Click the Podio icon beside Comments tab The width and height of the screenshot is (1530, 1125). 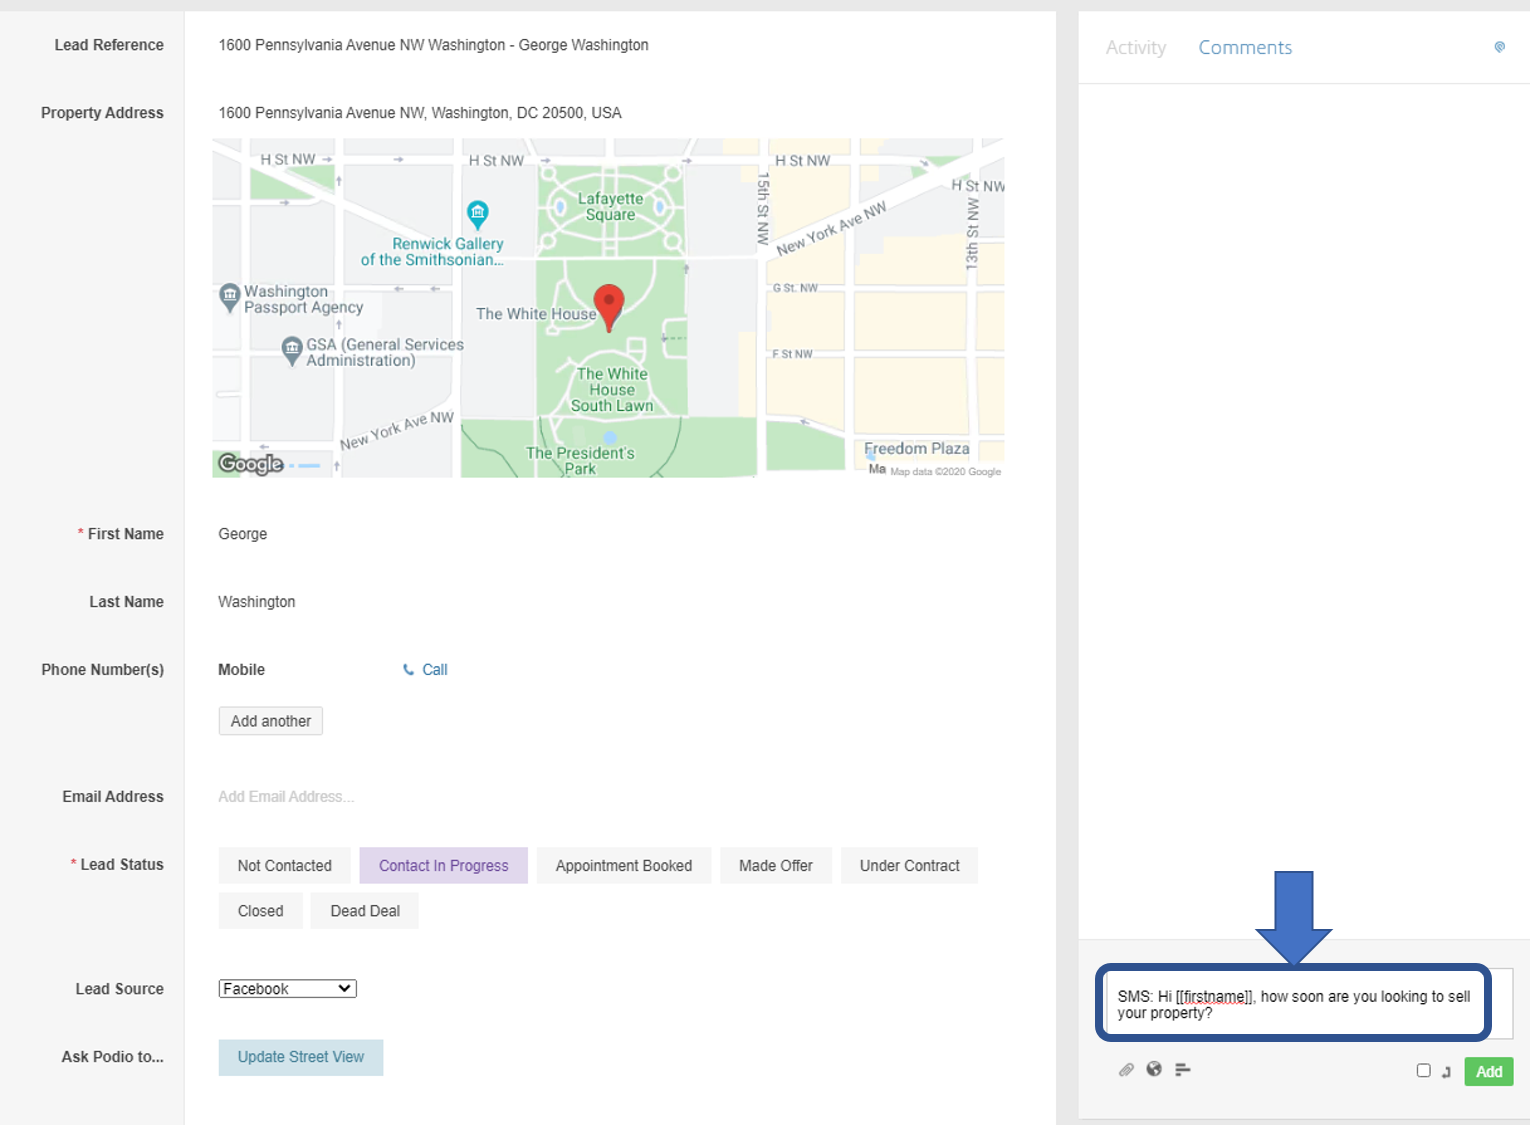1499,47
